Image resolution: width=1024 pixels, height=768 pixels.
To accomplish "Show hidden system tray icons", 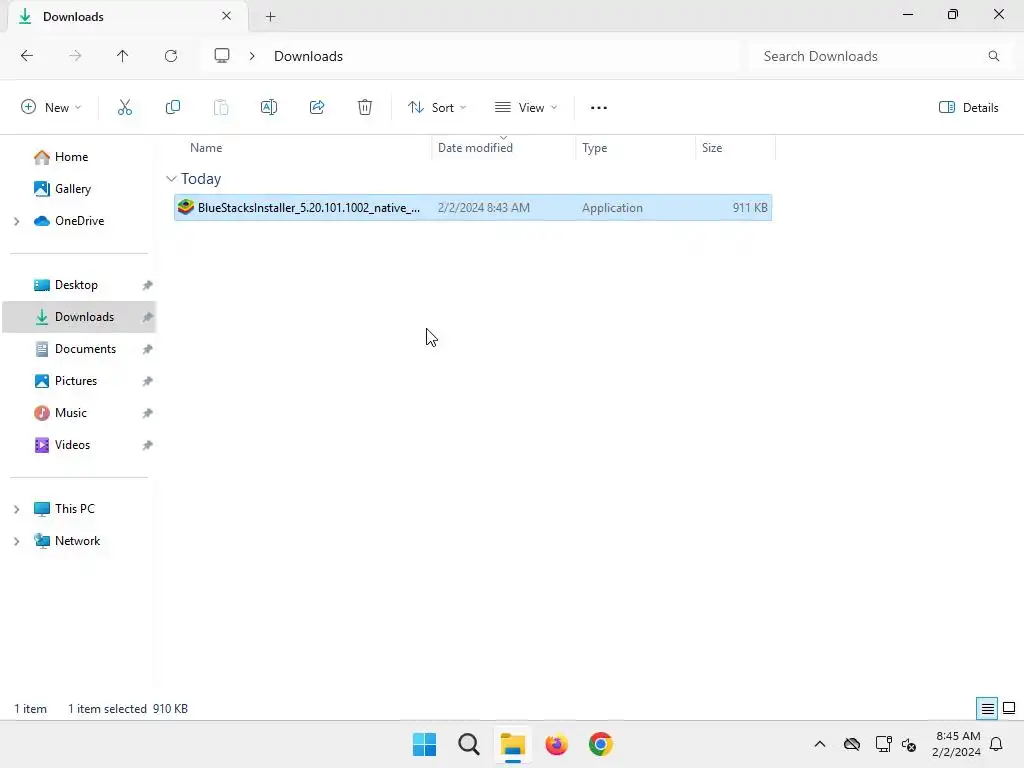I will [x=820, y=744].
